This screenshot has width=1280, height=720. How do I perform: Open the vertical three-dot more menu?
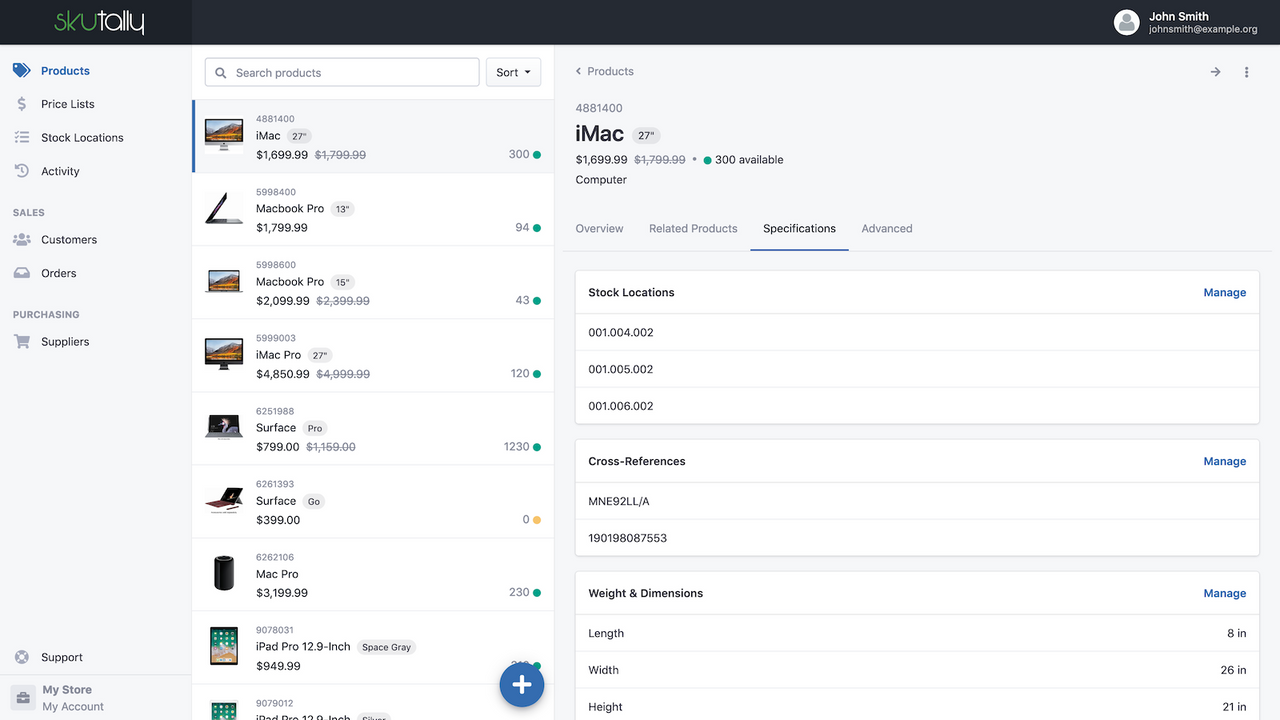pos(1246,72)
